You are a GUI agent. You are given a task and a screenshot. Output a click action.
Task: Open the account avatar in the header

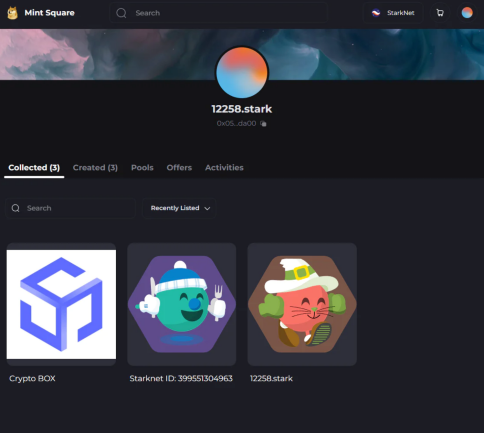click(x=467, y=13)
